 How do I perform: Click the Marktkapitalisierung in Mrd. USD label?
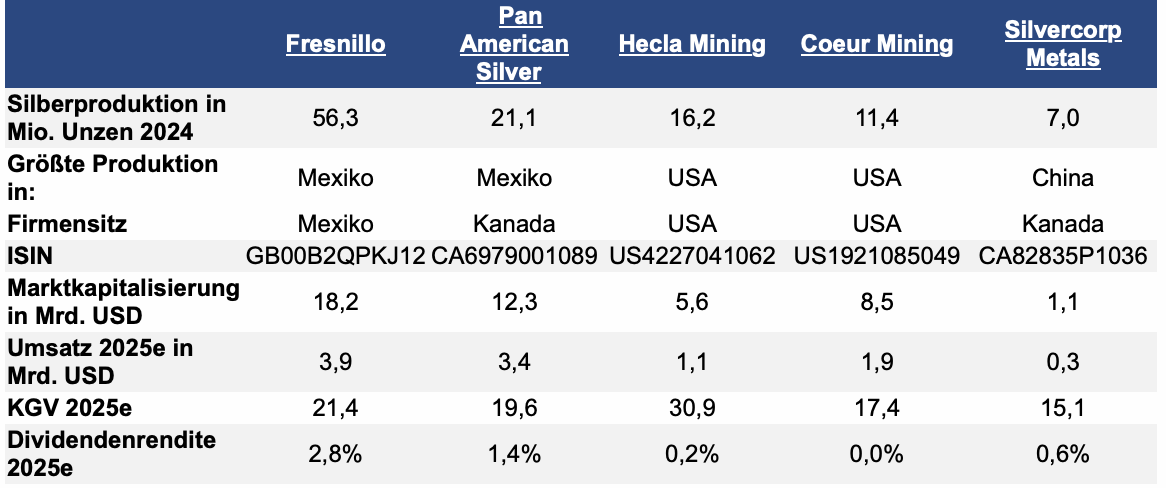(124, 301)
